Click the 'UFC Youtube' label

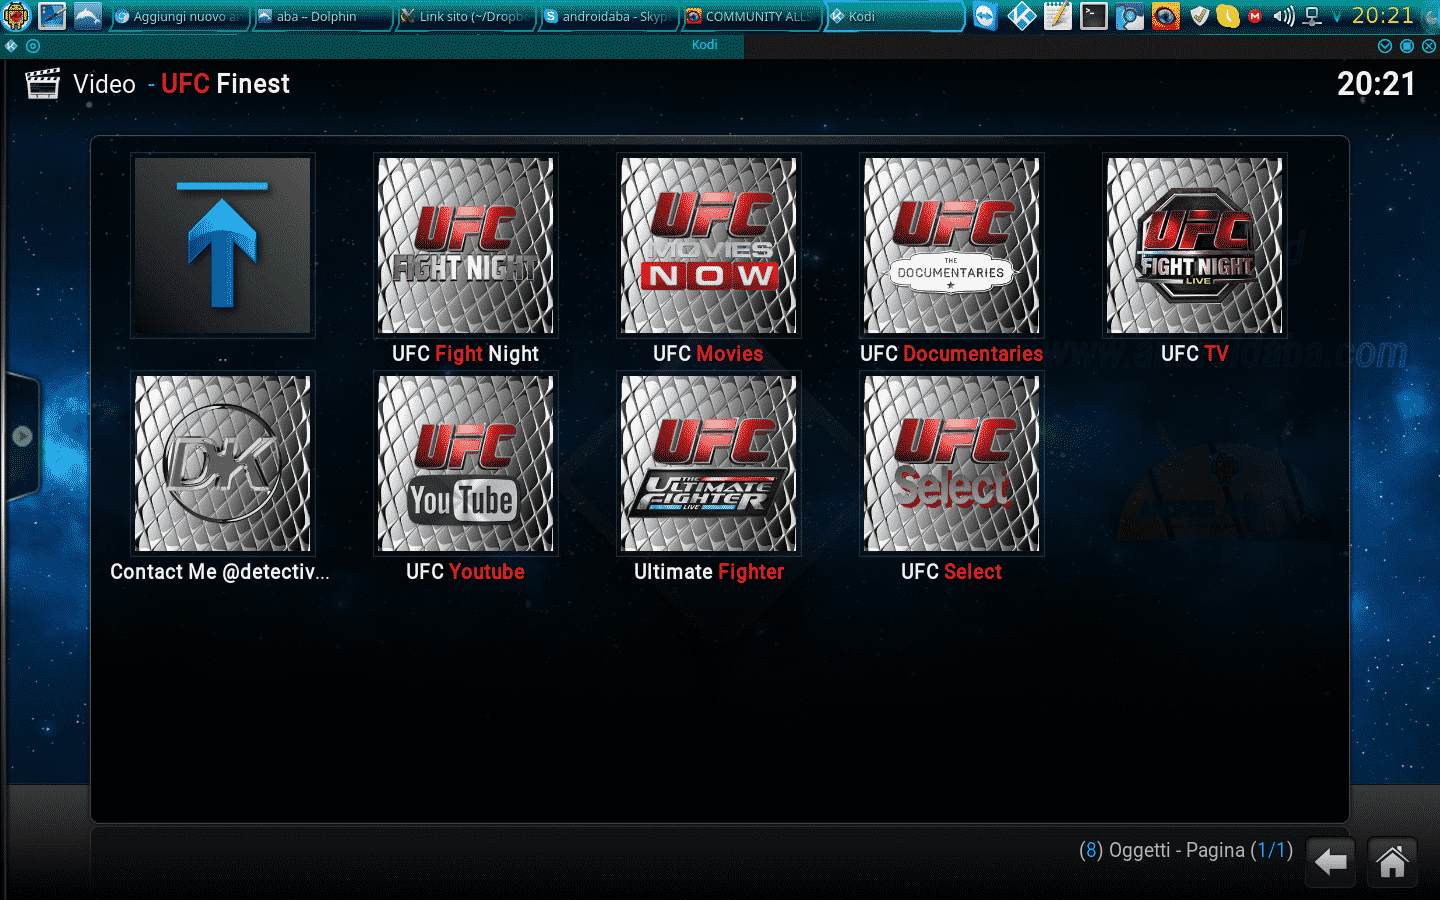[465, 572]
